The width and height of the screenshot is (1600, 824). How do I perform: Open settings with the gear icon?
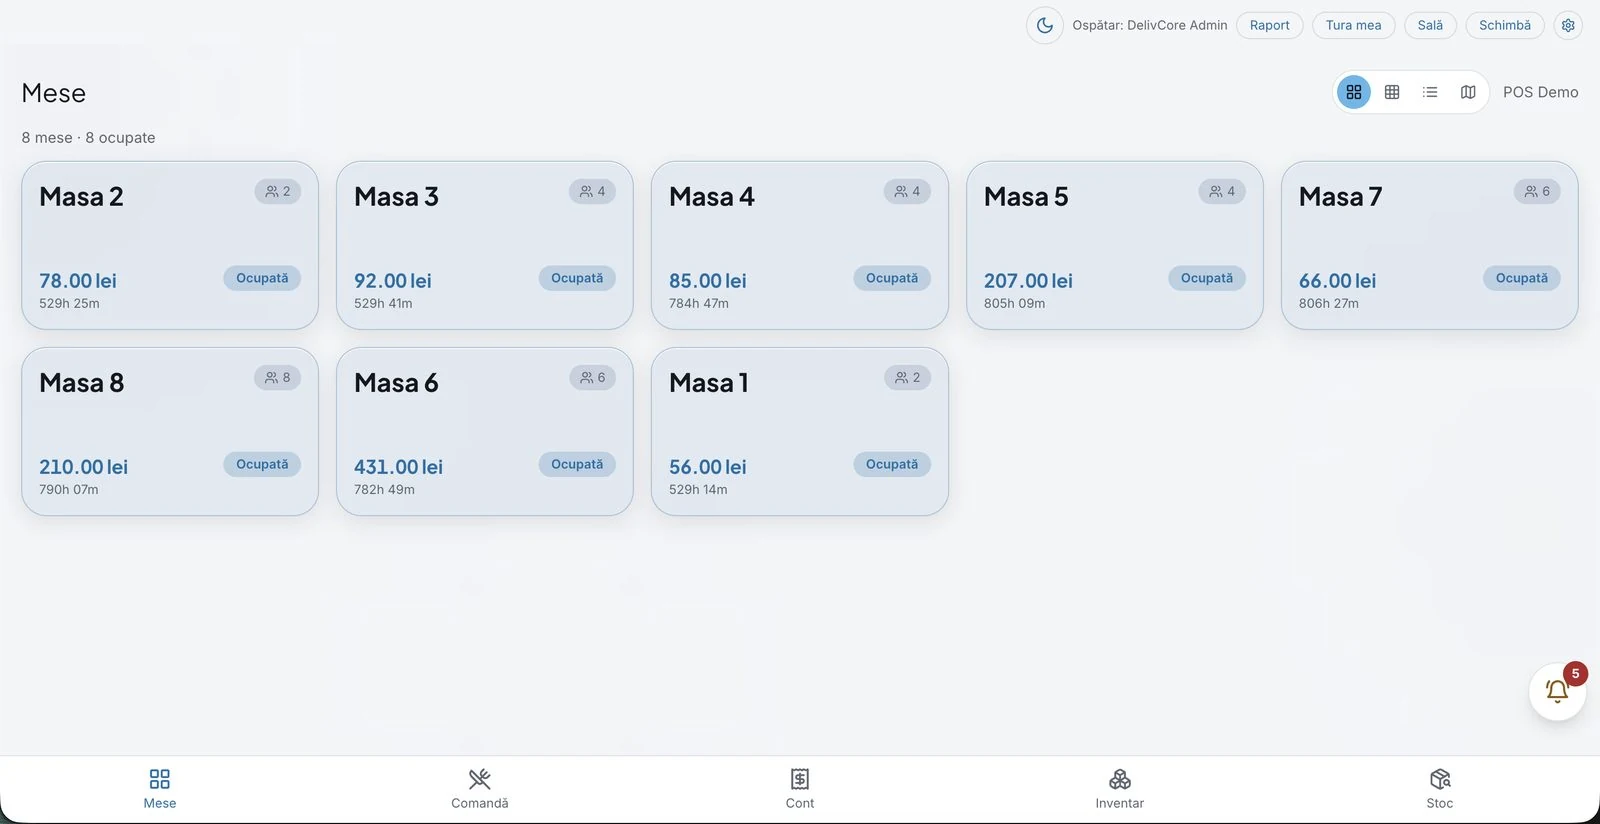point(1568,25)
